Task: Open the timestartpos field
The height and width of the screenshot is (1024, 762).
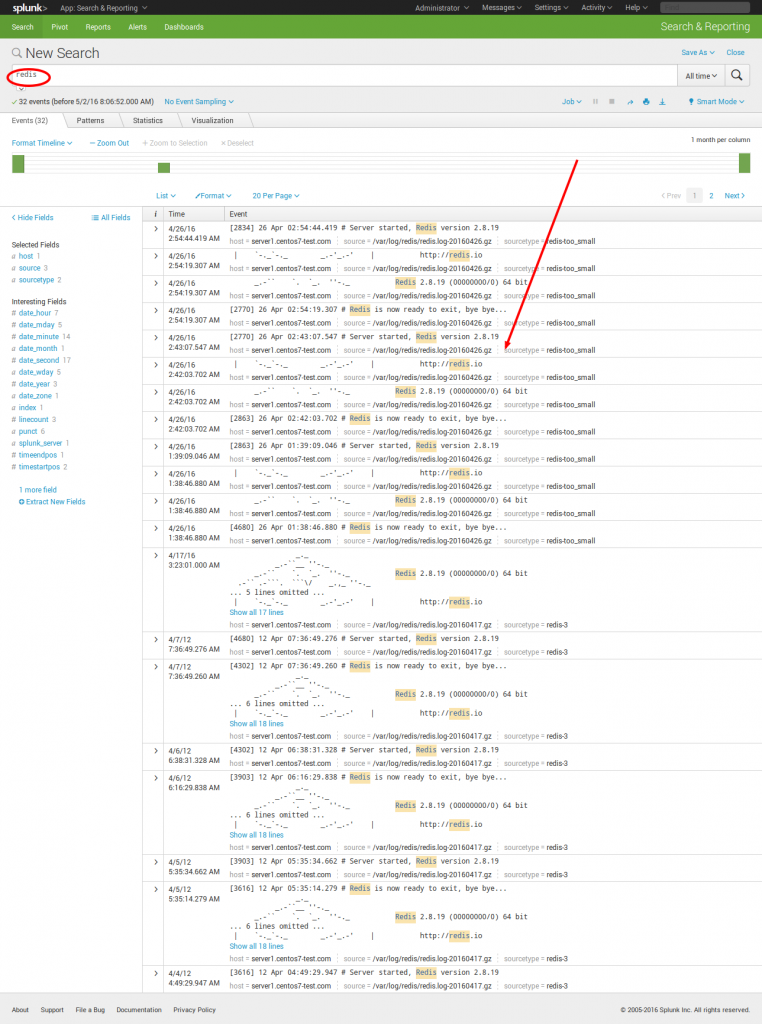Action: [x=39, y=467]
